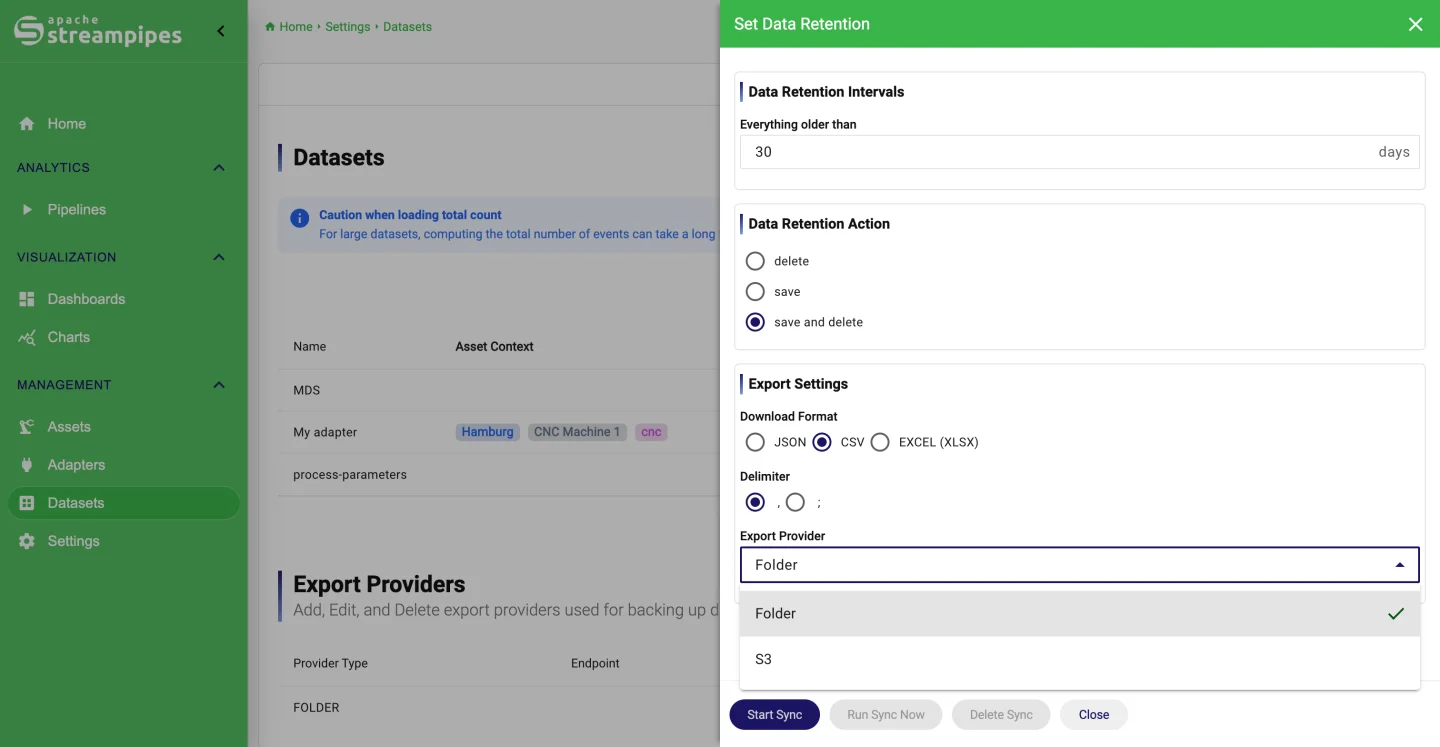Close the Set Data Retention panel
Image resolution: width=1440 pixels, height=747 pixels.
[x=1415, y=24]
